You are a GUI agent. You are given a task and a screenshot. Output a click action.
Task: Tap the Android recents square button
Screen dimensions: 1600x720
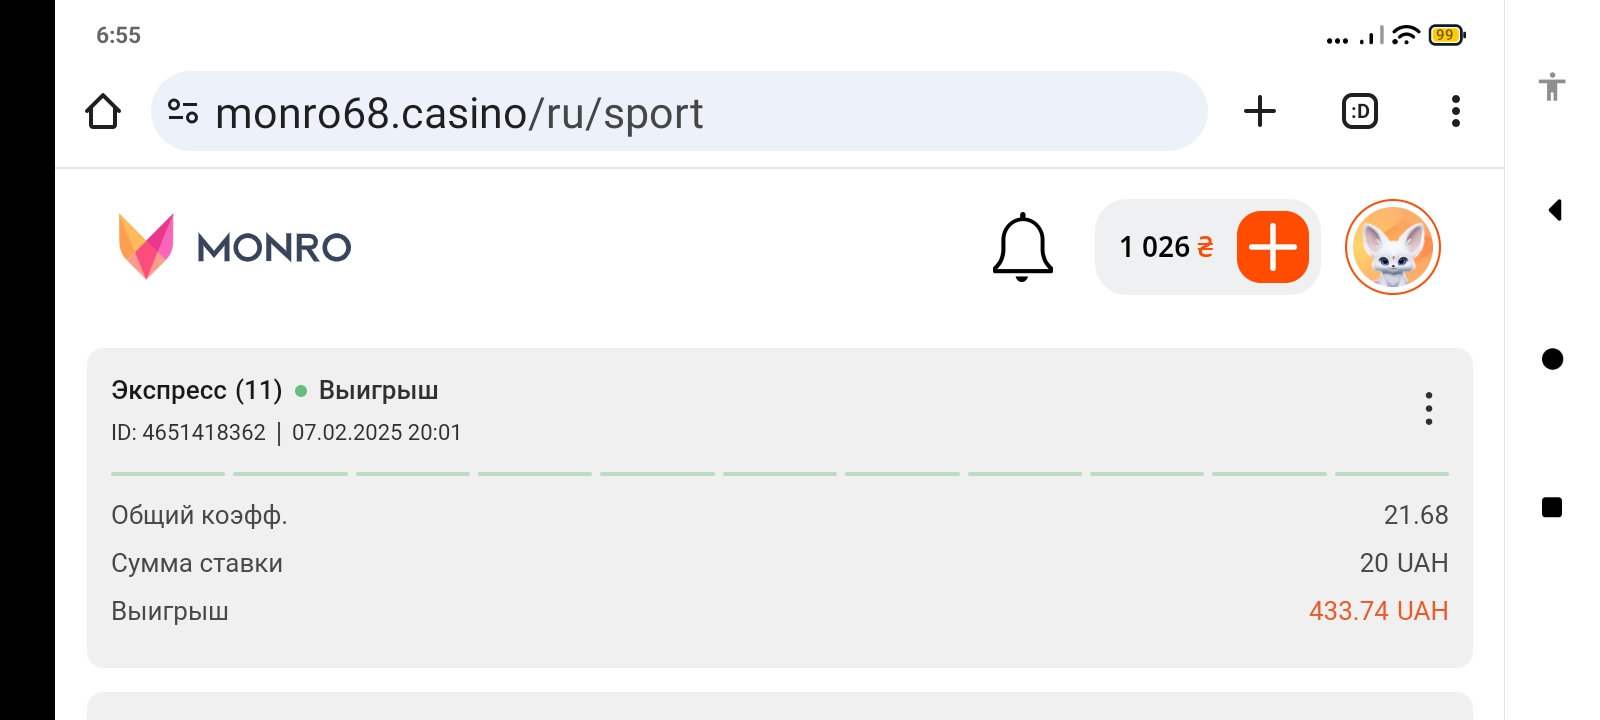click(1552, 508)
